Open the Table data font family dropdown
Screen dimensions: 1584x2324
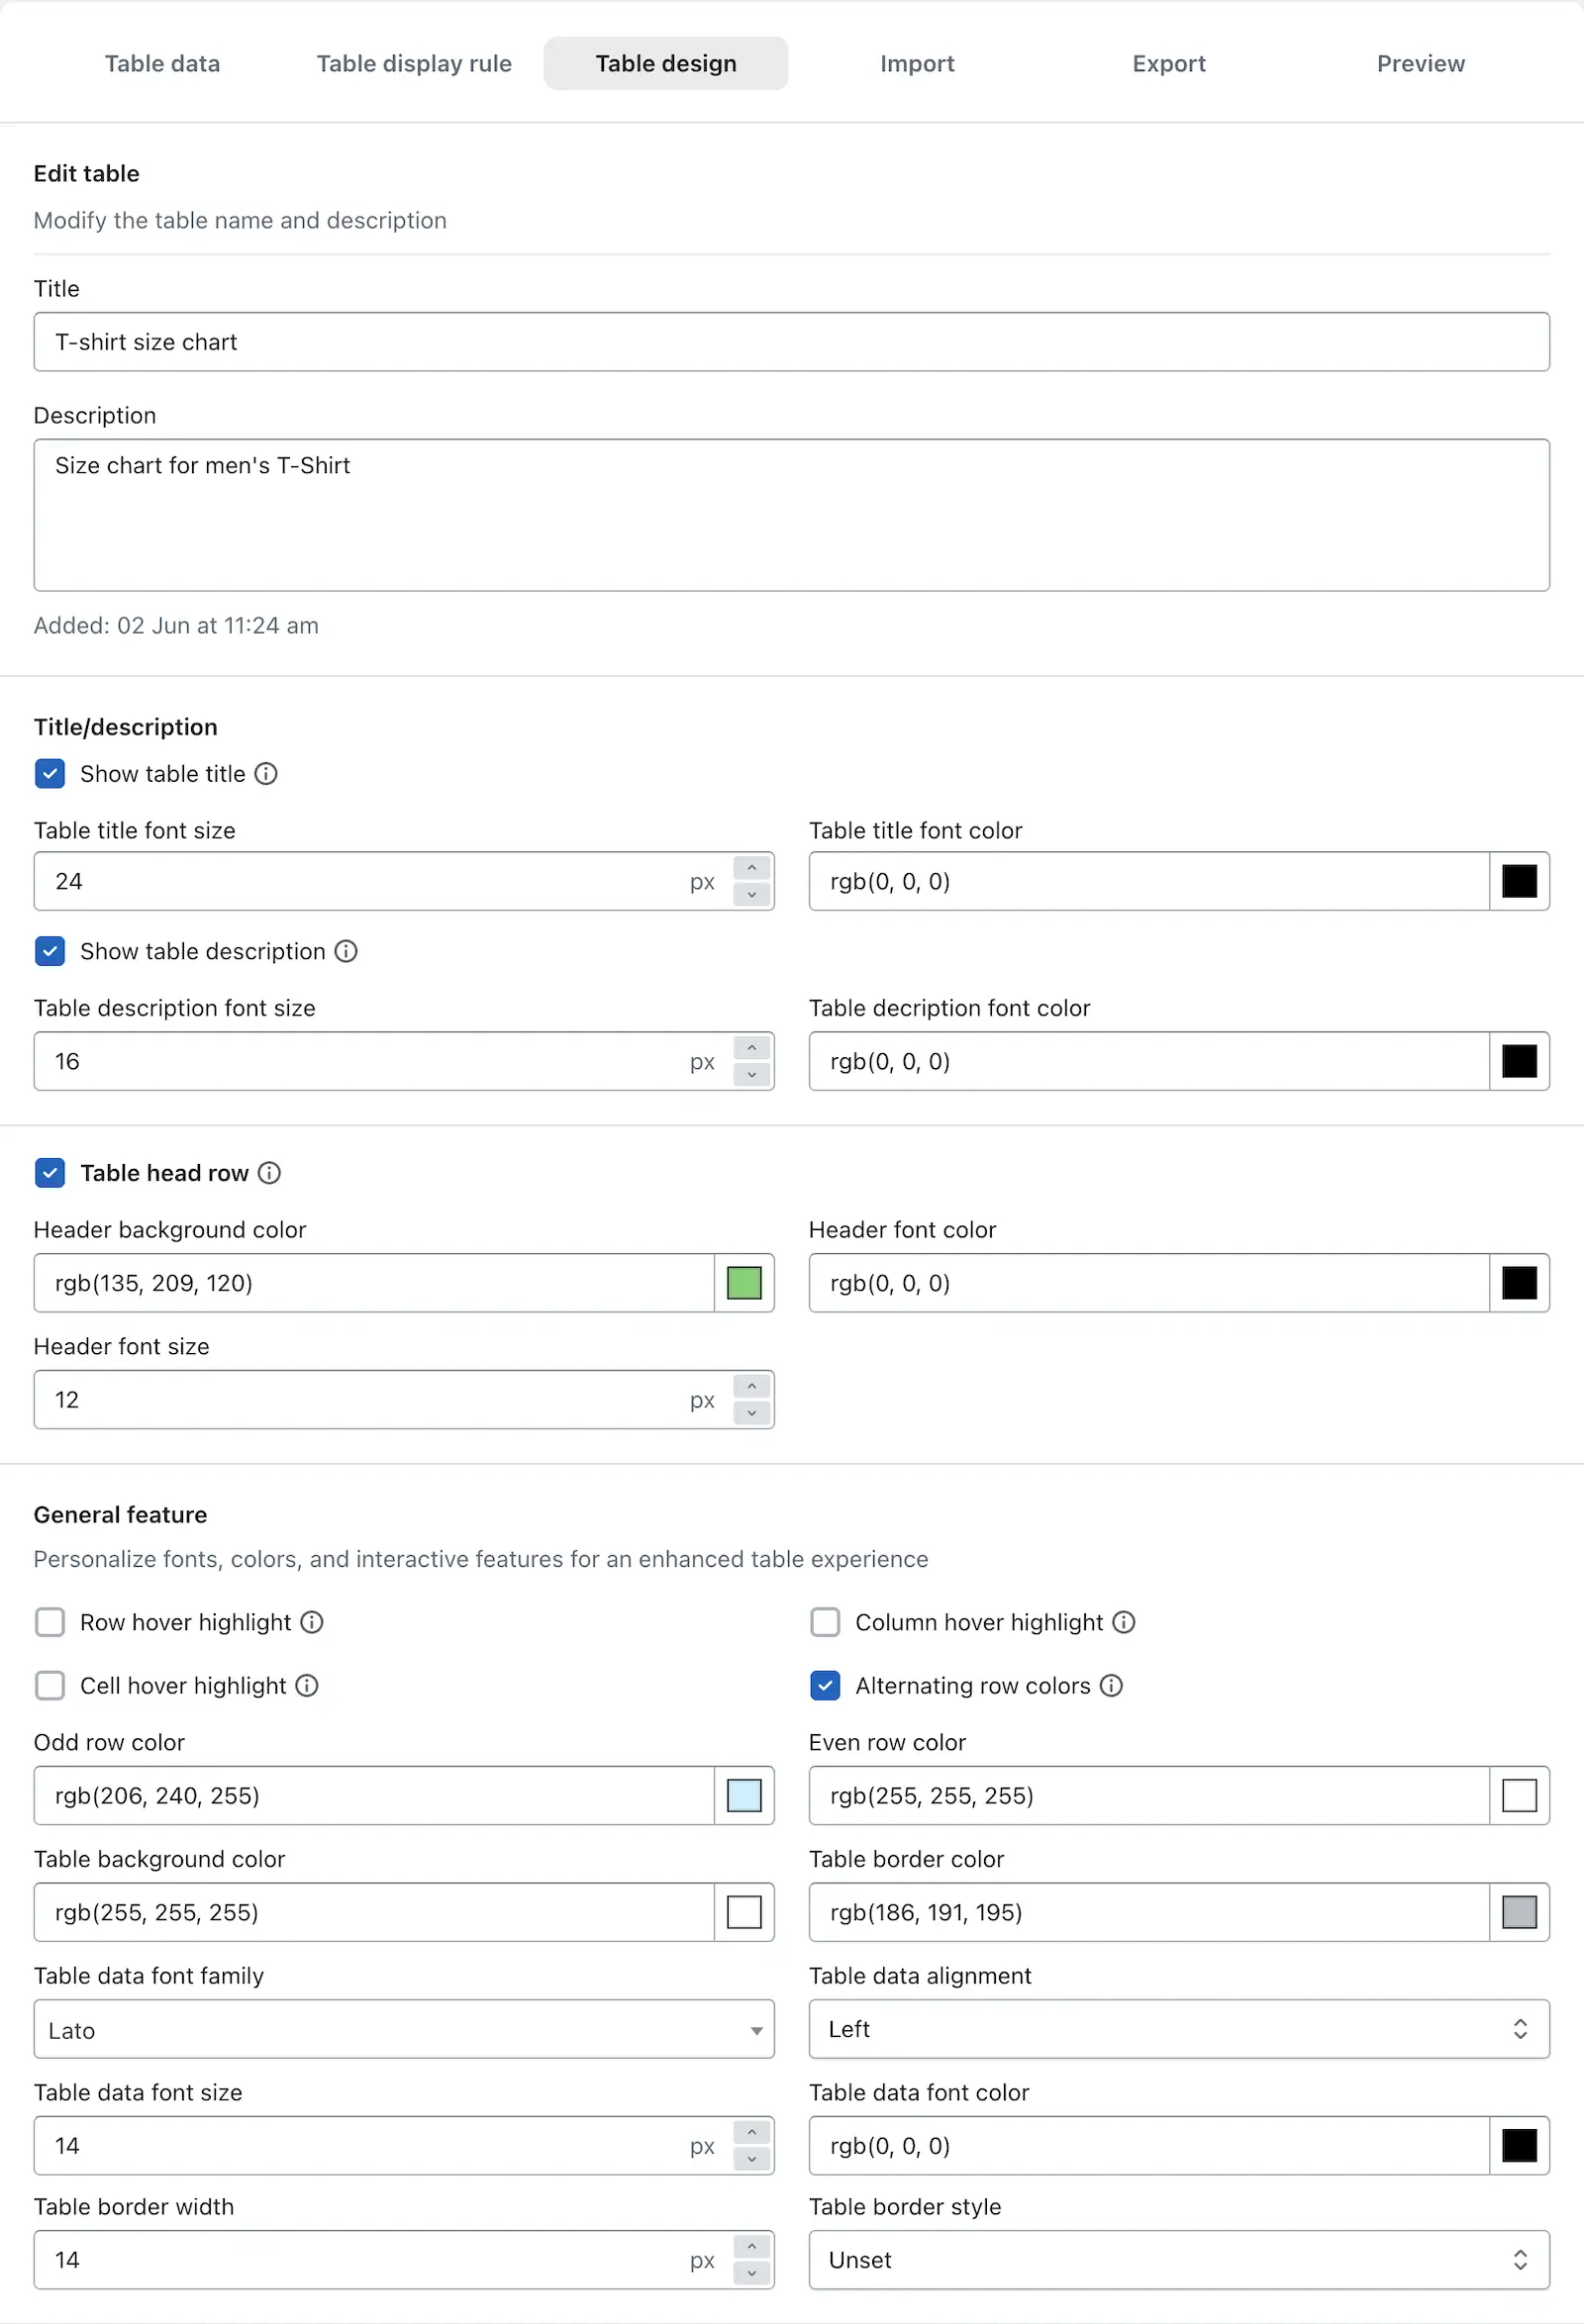(x=404, y=2029)
